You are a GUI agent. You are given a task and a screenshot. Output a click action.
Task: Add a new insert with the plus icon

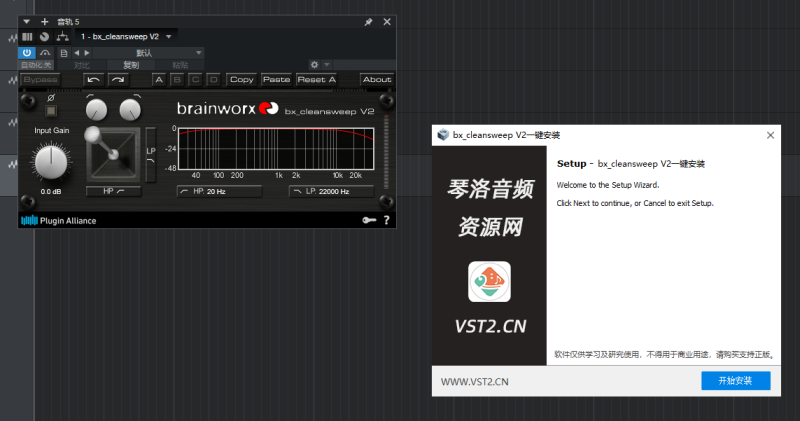click(44, 21)
